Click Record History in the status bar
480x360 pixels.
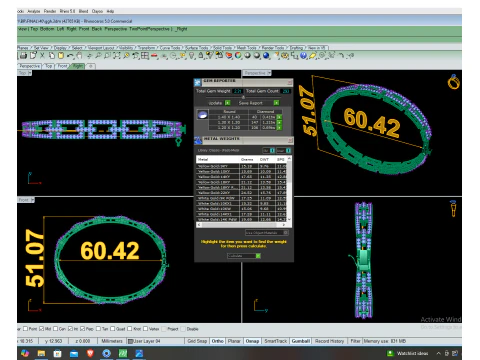coord(329,341)
